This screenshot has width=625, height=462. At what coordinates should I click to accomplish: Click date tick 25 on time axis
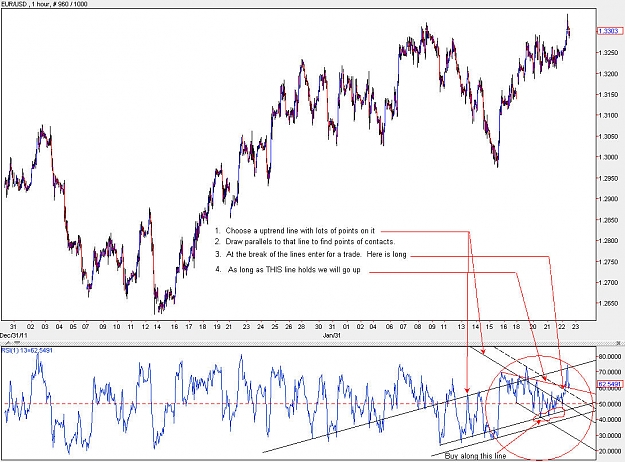pyautogui.click(x=275, y=327)
